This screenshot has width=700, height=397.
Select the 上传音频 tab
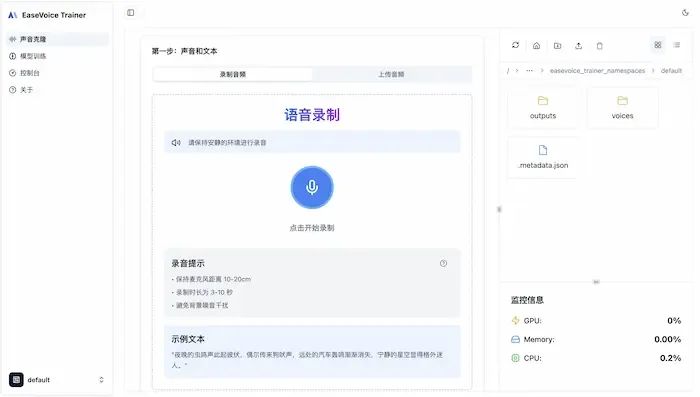392,74
